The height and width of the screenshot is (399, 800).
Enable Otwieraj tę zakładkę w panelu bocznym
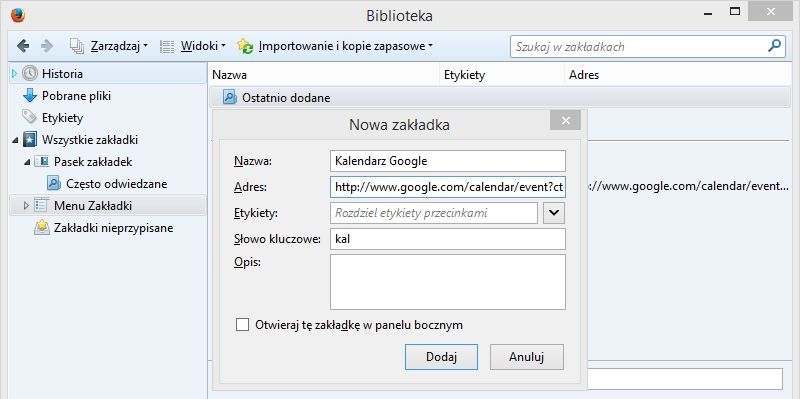pos(242,325)
